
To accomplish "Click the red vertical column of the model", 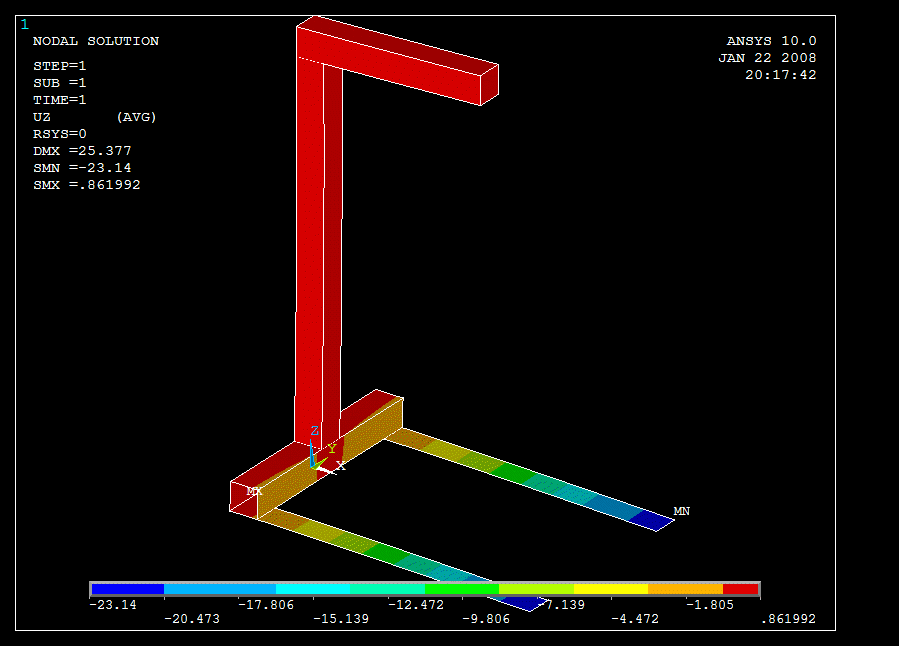I will pos(318,252).
